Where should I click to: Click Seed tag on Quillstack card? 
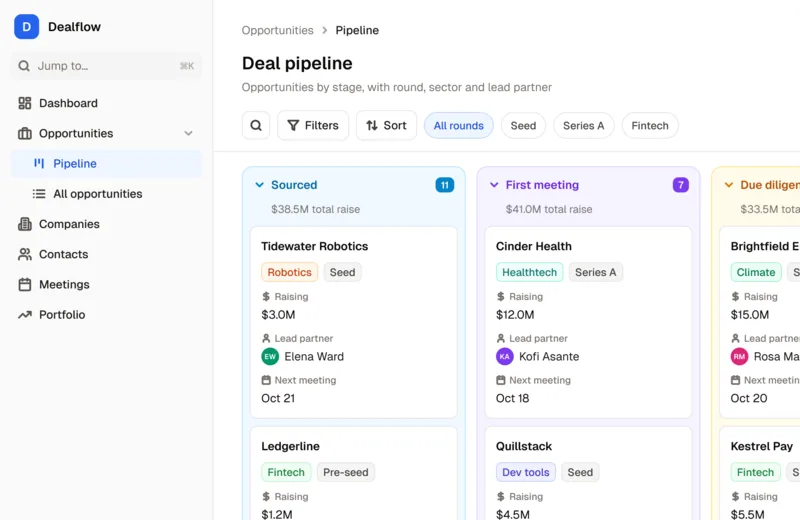pyautogui.click(x=580, y=472)
